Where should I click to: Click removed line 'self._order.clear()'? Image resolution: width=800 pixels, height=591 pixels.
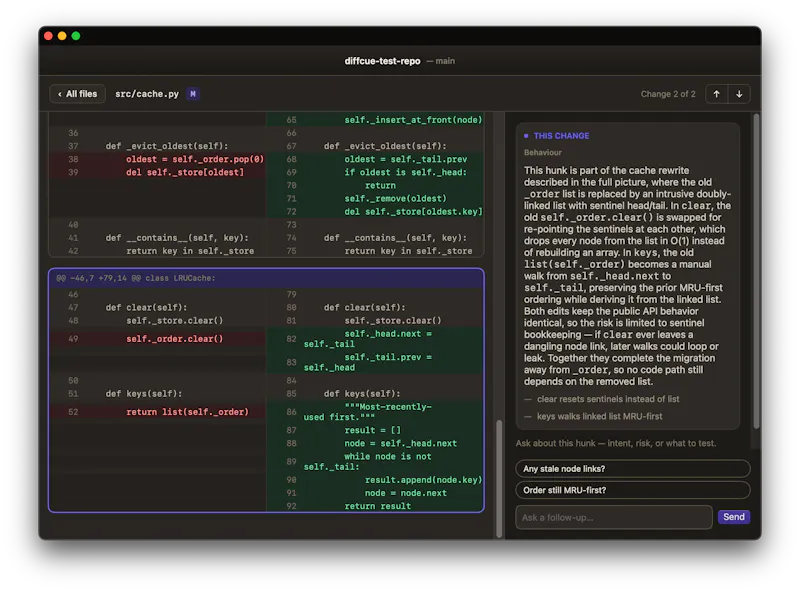point(174,339)
